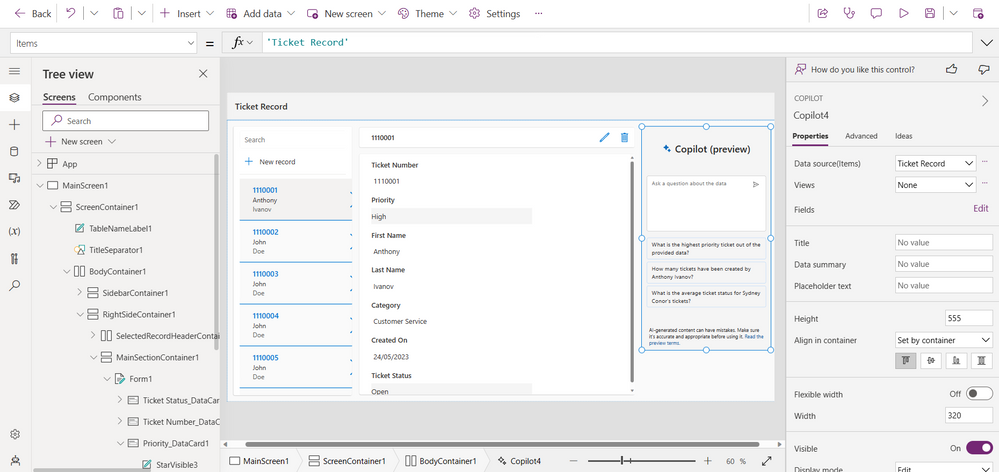Click the zoom slider handle
Screen dimensions: 999x472
622,461
